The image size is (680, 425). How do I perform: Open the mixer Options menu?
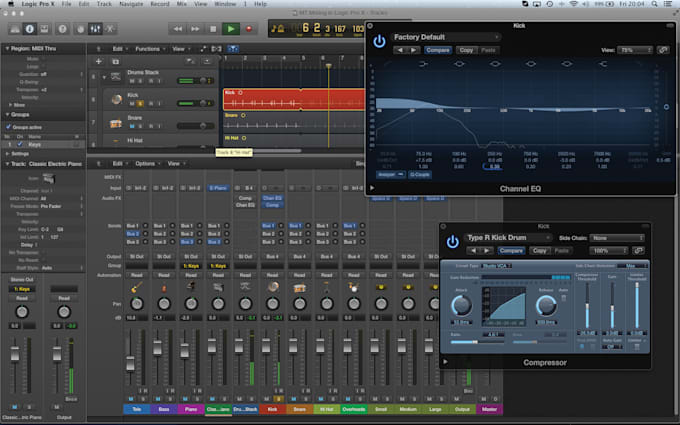coord(145,163)
